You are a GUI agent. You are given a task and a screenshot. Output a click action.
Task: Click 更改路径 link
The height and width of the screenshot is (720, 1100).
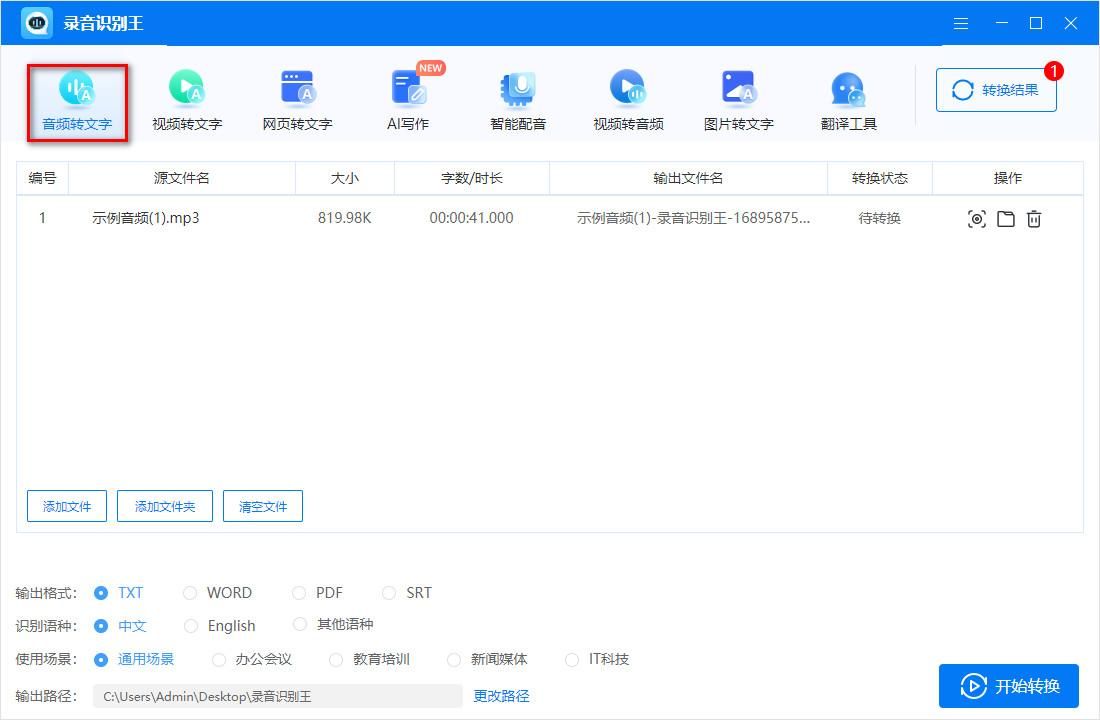pyautogui.click(x=501, y=696)
